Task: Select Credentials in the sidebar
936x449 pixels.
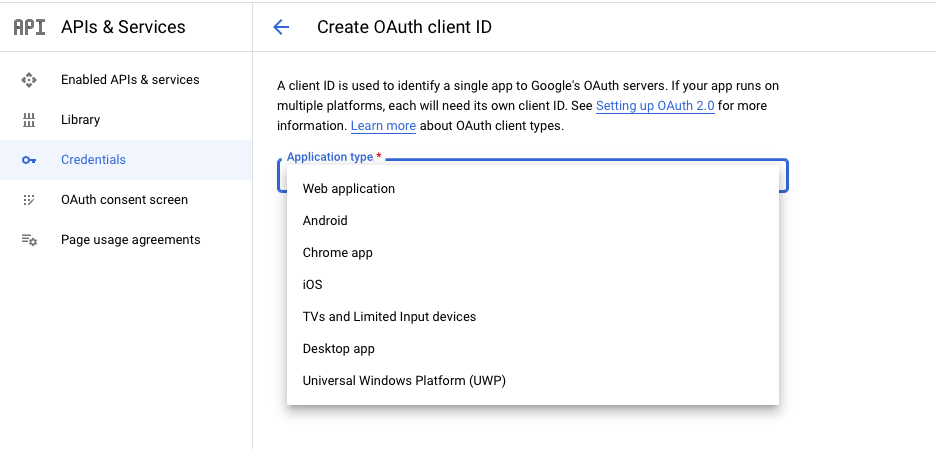Action: point(126,160)
